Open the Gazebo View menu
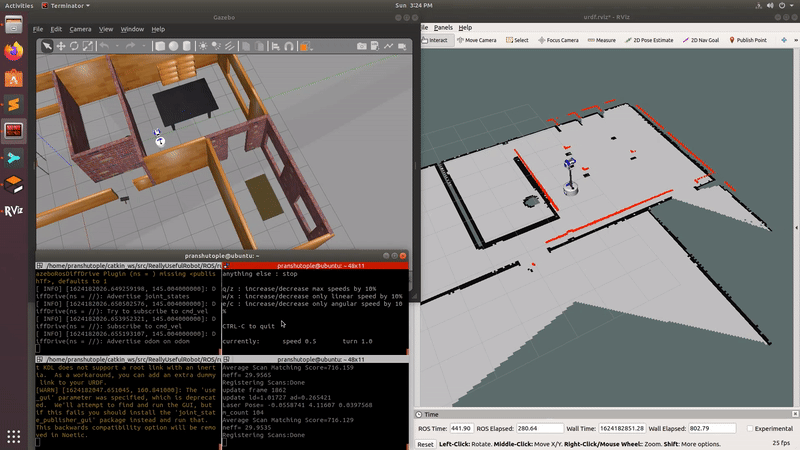The width and height of the screenshot is (800, 450). click(106, 29)
